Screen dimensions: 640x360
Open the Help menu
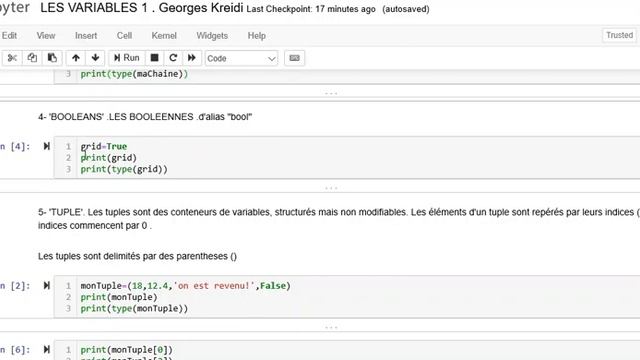(256, 36)
